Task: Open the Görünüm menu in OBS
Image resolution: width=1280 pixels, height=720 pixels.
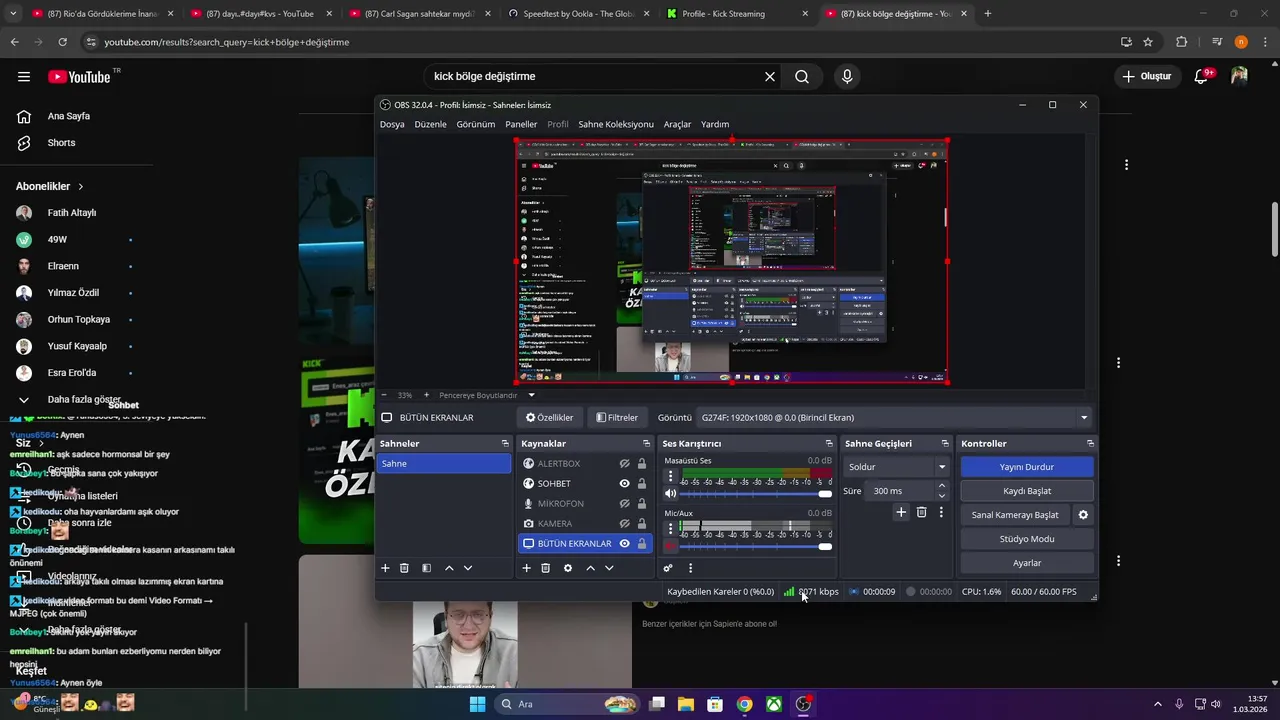Action: click(x=476, y=124)
